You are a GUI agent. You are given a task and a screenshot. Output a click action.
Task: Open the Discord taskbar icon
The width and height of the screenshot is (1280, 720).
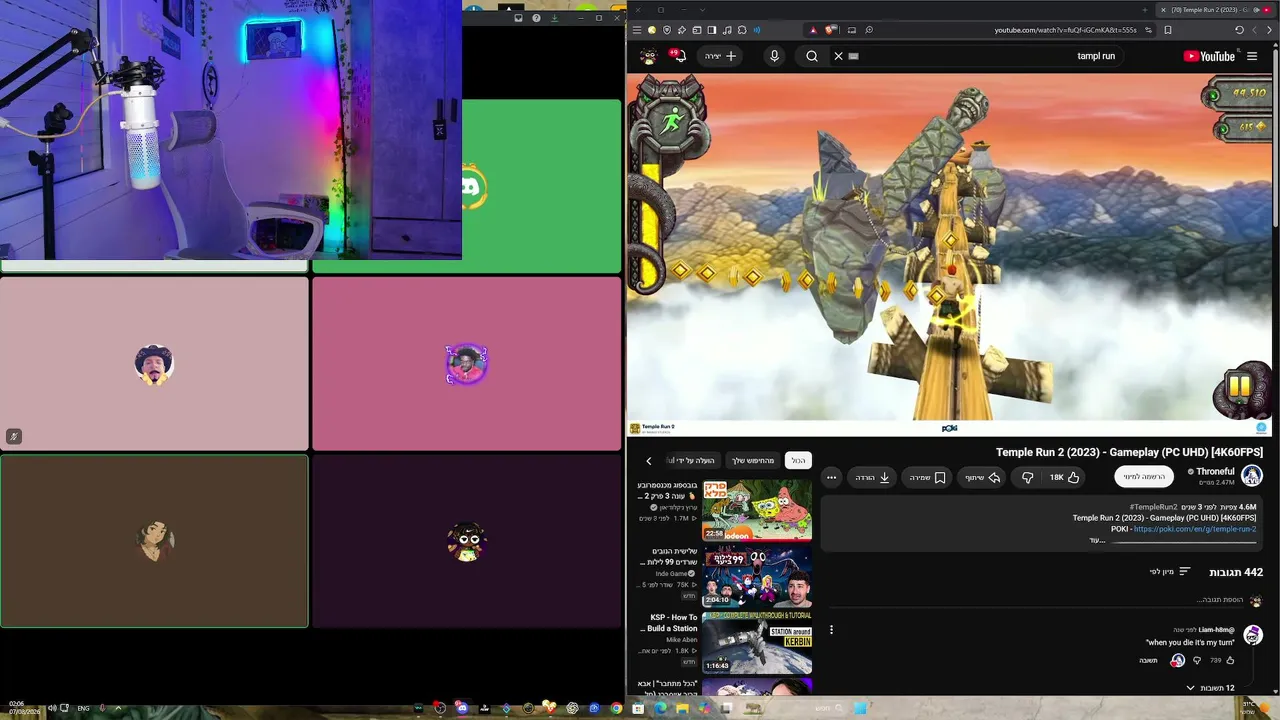(462, 708)
